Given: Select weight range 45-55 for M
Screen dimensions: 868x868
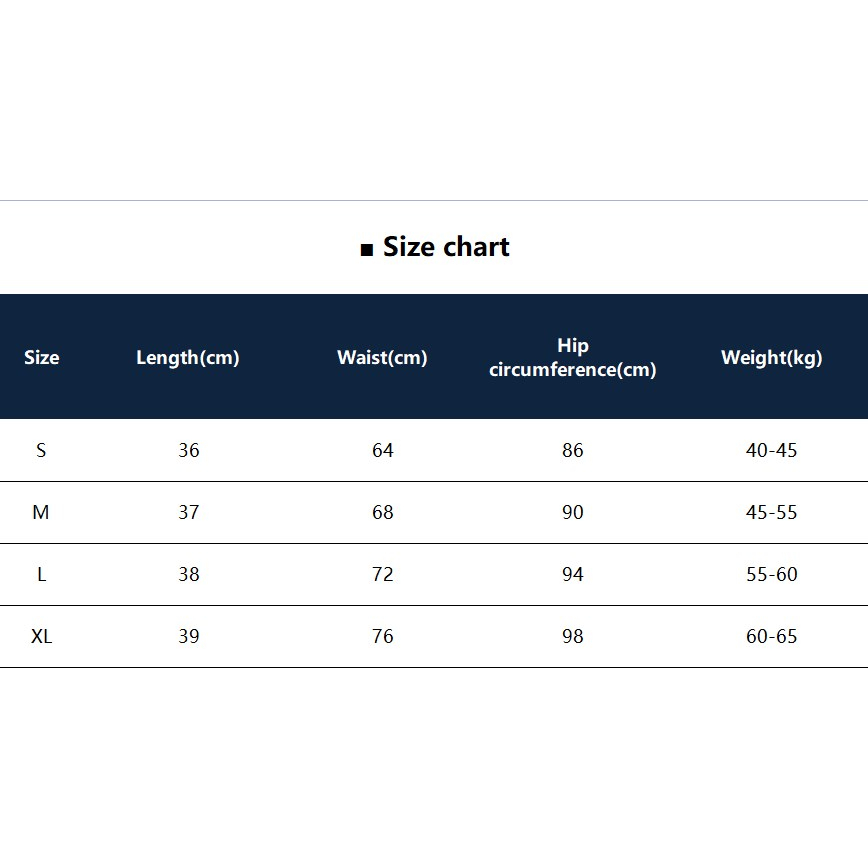Looking at the screenshot, I should (772, 512).
